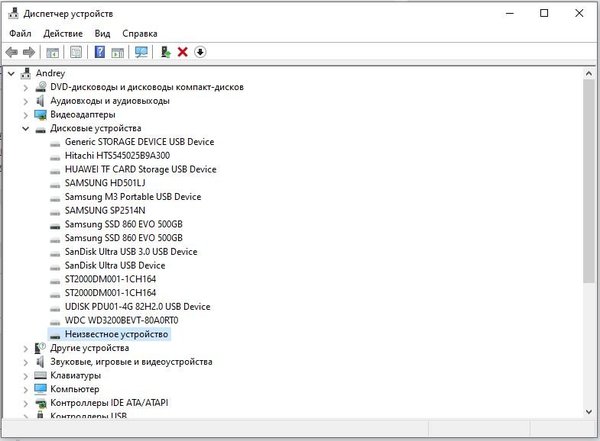Maximize the Диспетчер устройств window
The image size is (600, 441).
click(544, 13)
